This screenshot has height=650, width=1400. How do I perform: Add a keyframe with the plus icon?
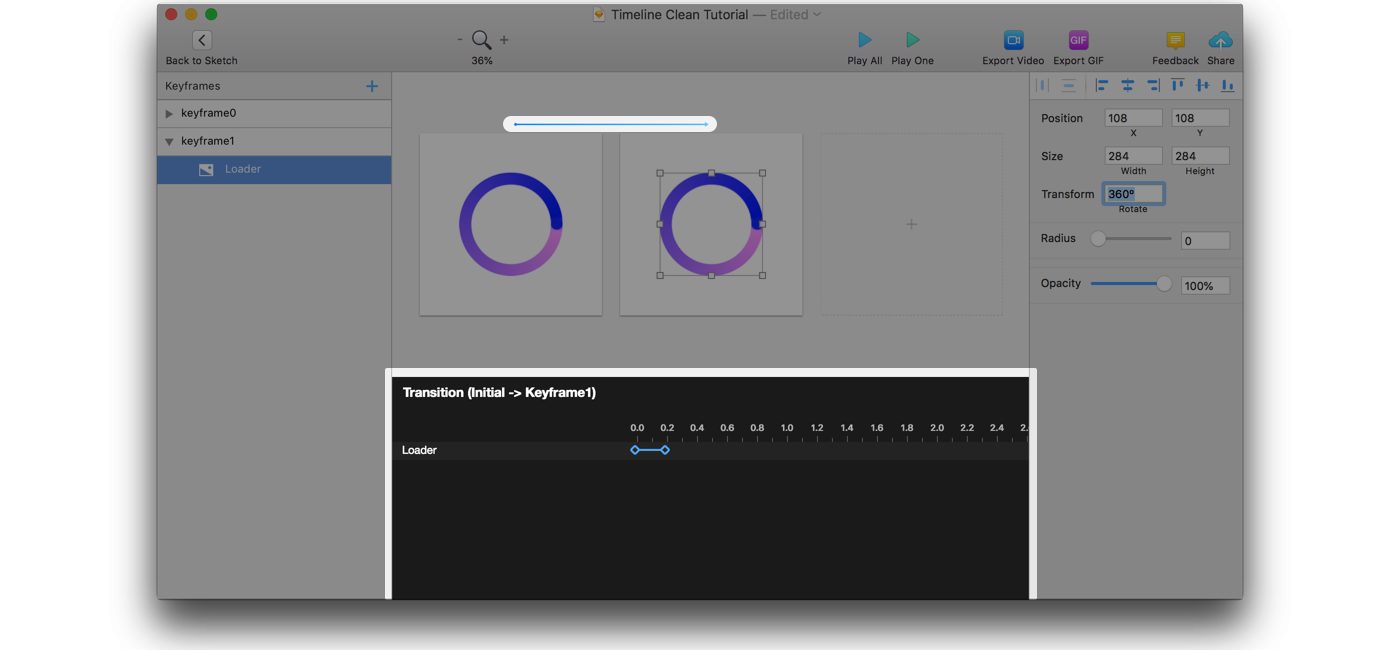372,86
